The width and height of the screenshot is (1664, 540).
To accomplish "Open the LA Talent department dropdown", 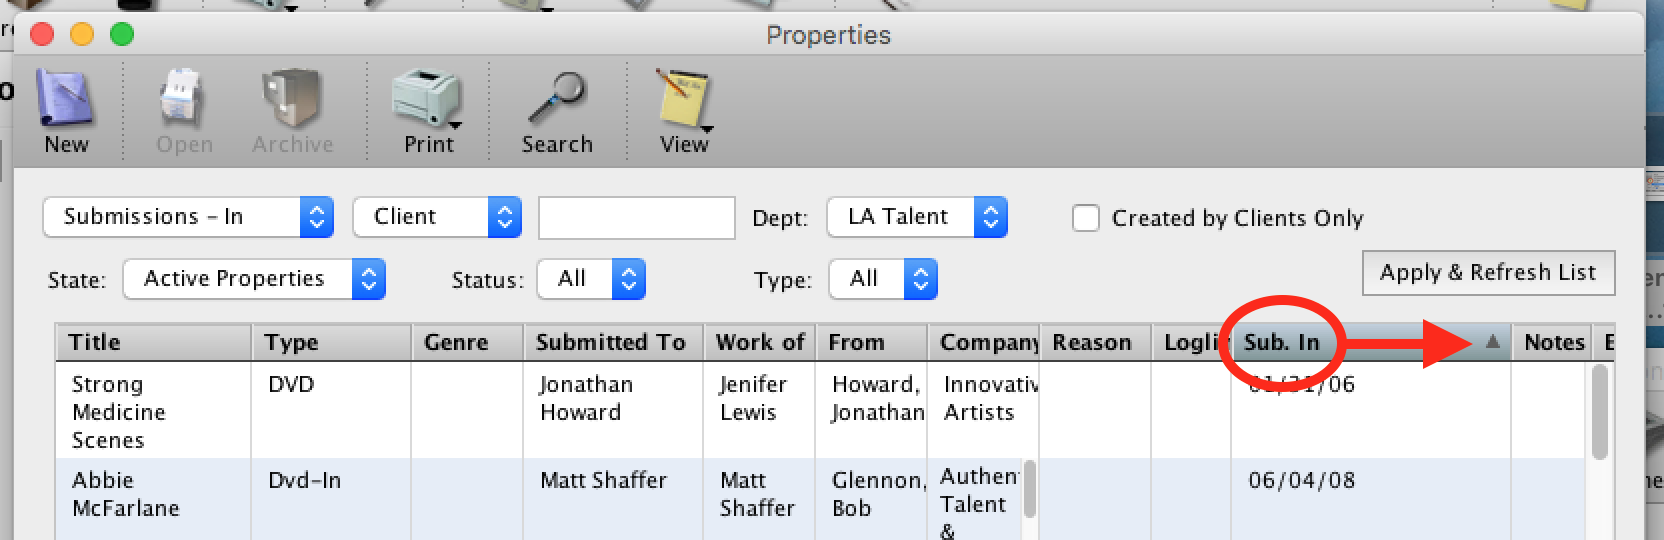I will click(x=917, y=217).
